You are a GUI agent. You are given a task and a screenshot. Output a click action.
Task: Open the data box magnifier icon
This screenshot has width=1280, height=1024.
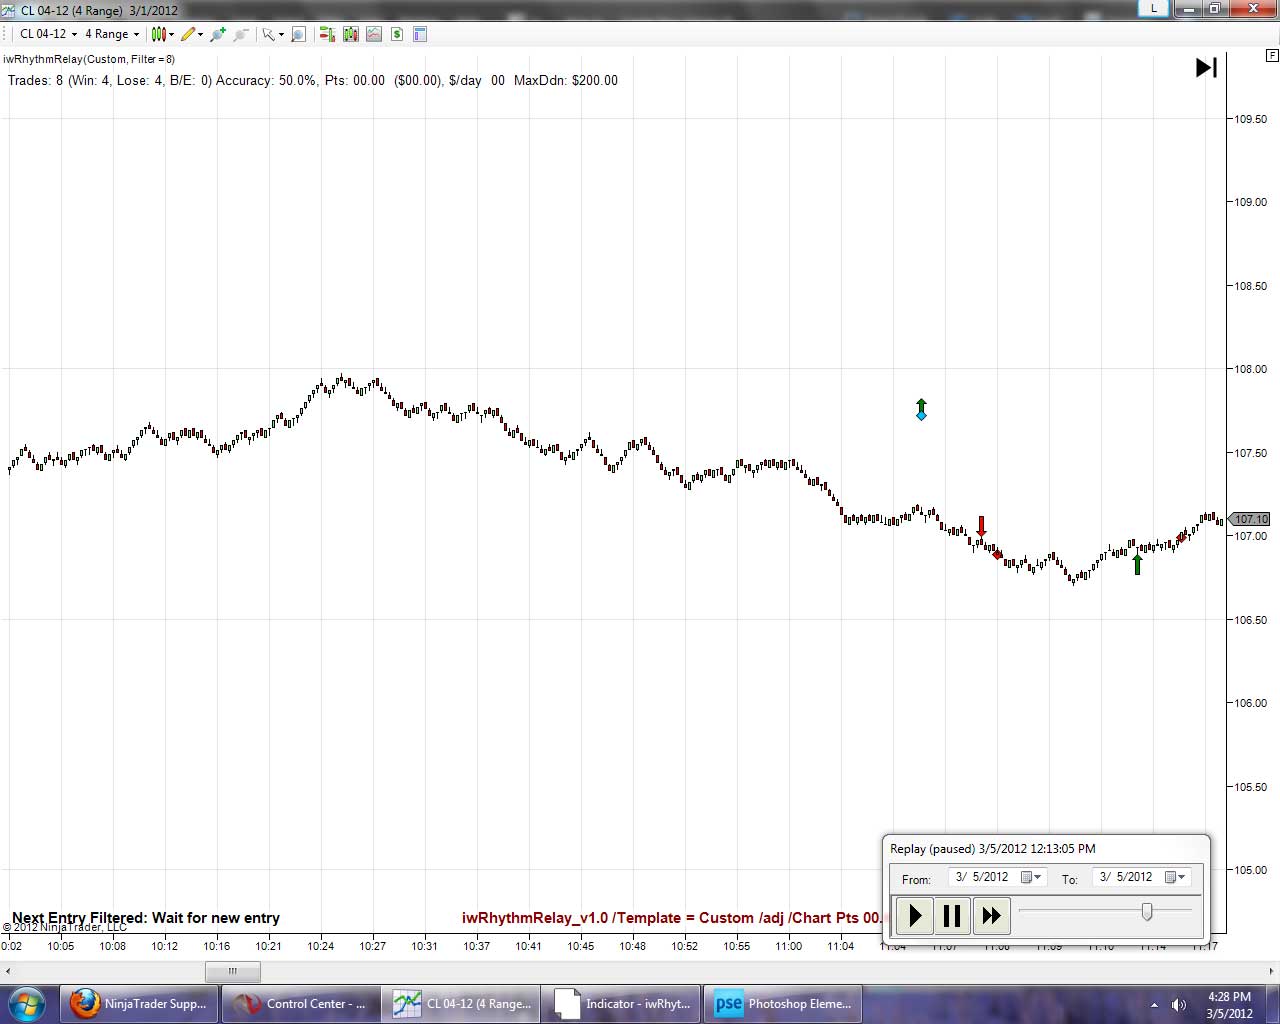click(x=298, y=34)
